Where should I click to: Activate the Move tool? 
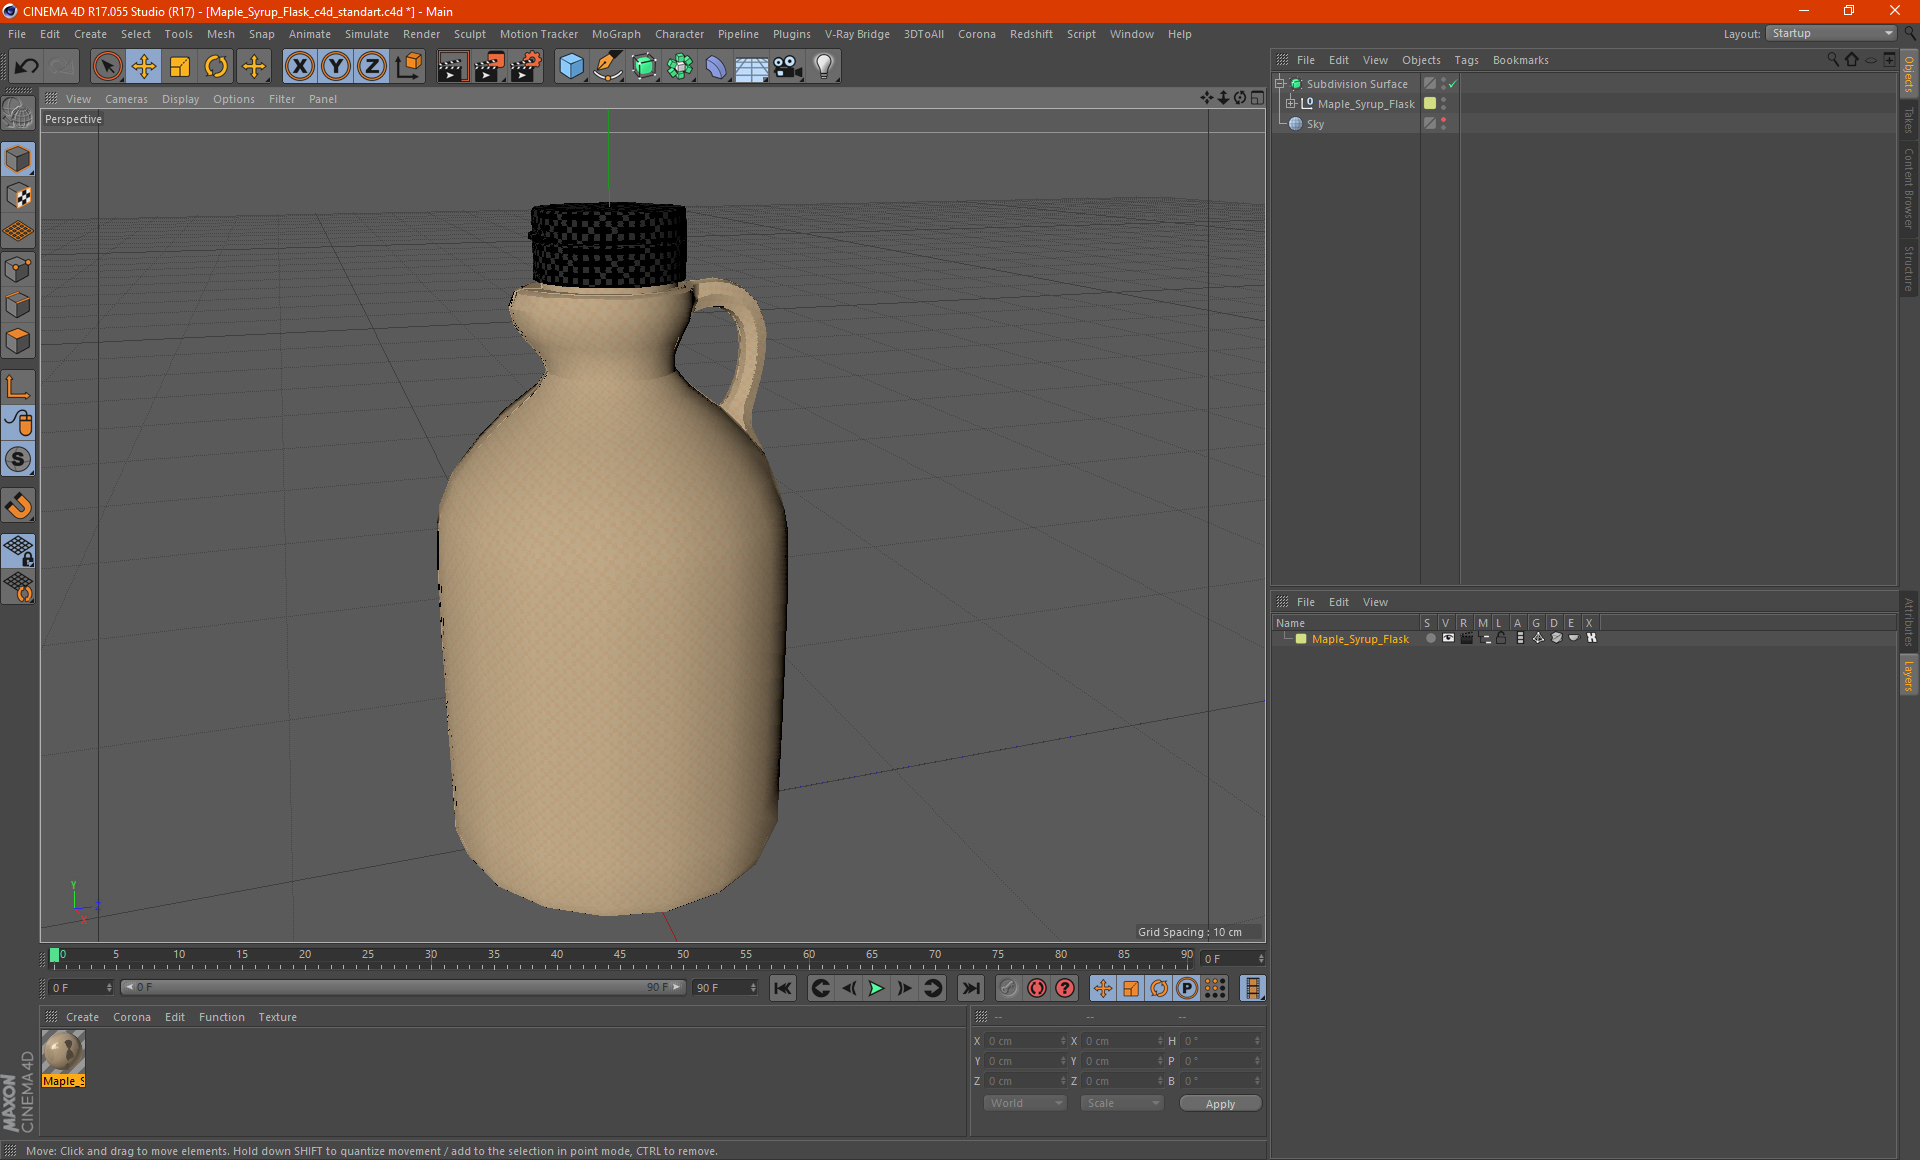[144, 67]
